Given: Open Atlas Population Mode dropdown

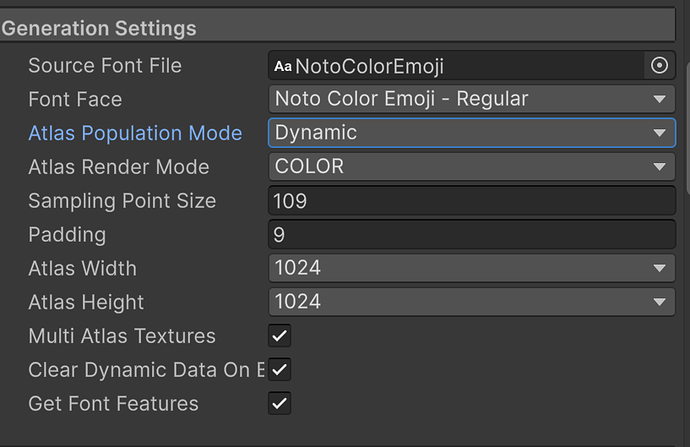Looking at the screenshot, I should pyautogui.click(x=471, y=133).
